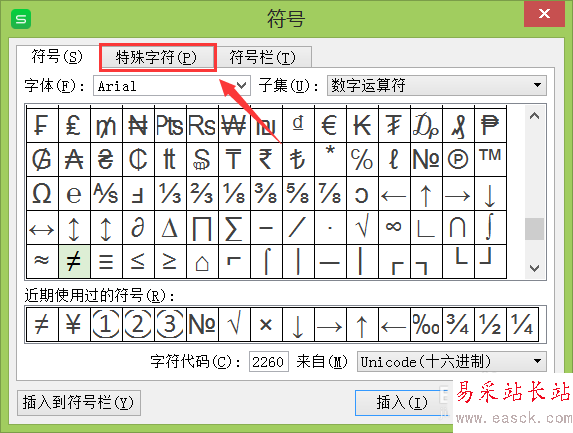Close the 符号 dialog window
The height and width of the screenshot is (433, 573).
click(544, 14)
